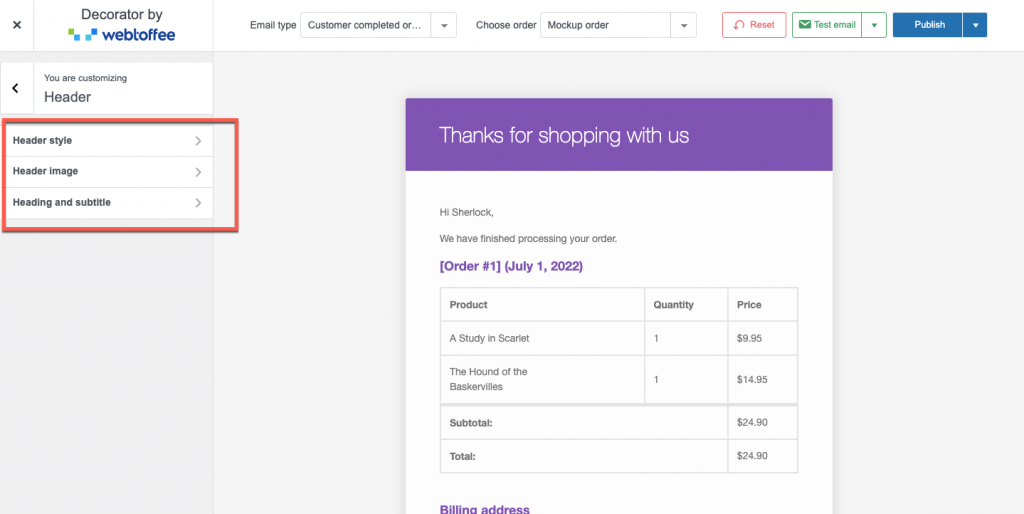
Task: Click the chevron beside Header image
Action: click(x=198, y=172)
